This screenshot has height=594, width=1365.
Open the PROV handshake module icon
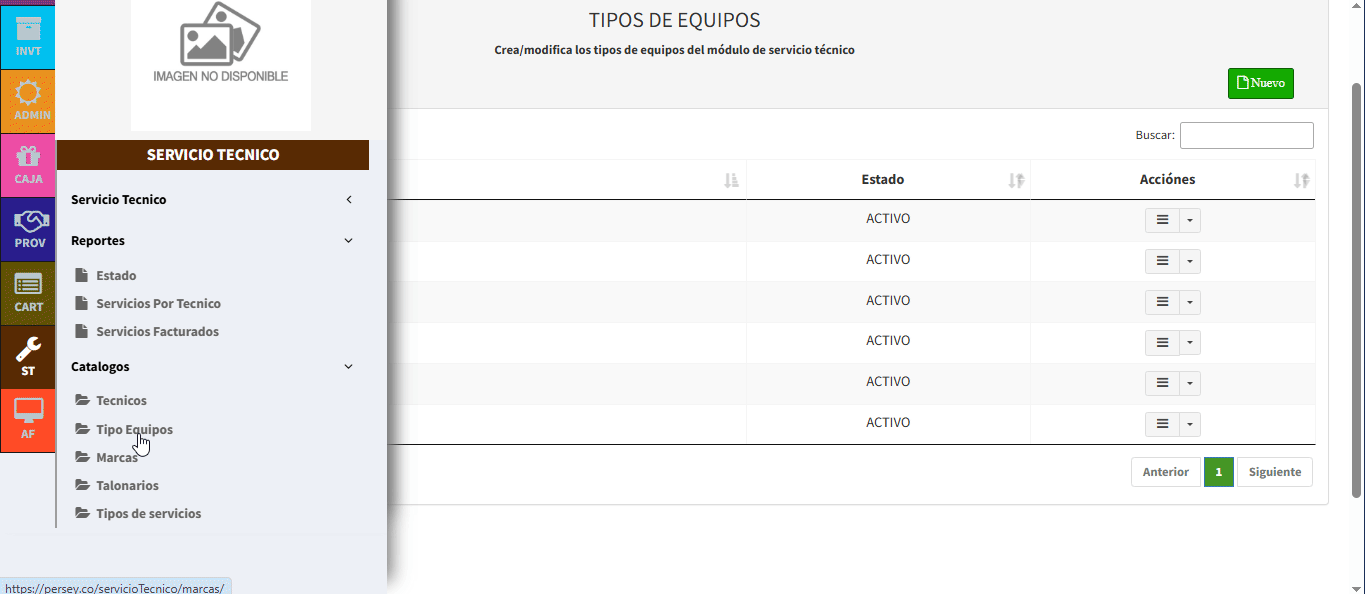(28, 229)
